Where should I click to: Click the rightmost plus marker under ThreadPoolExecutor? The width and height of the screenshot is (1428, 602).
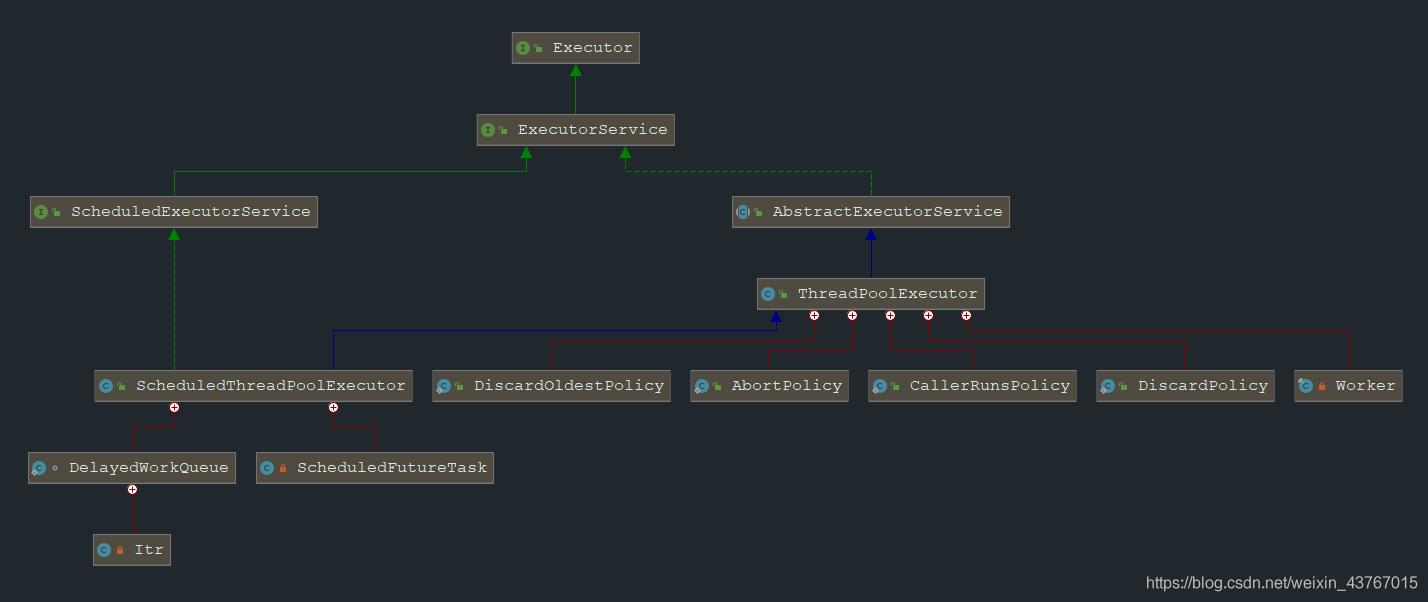[966, 315]
